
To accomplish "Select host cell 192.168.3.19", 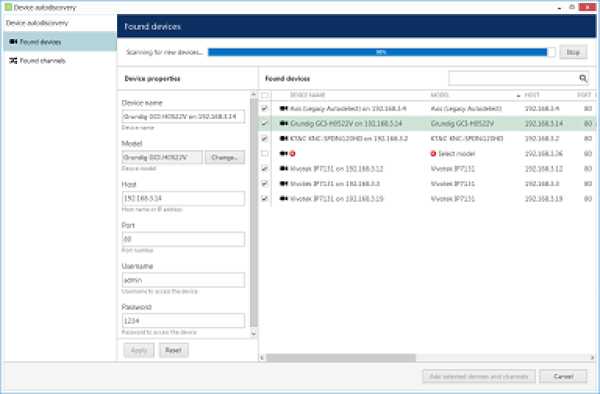I will [x=544, y=199].
